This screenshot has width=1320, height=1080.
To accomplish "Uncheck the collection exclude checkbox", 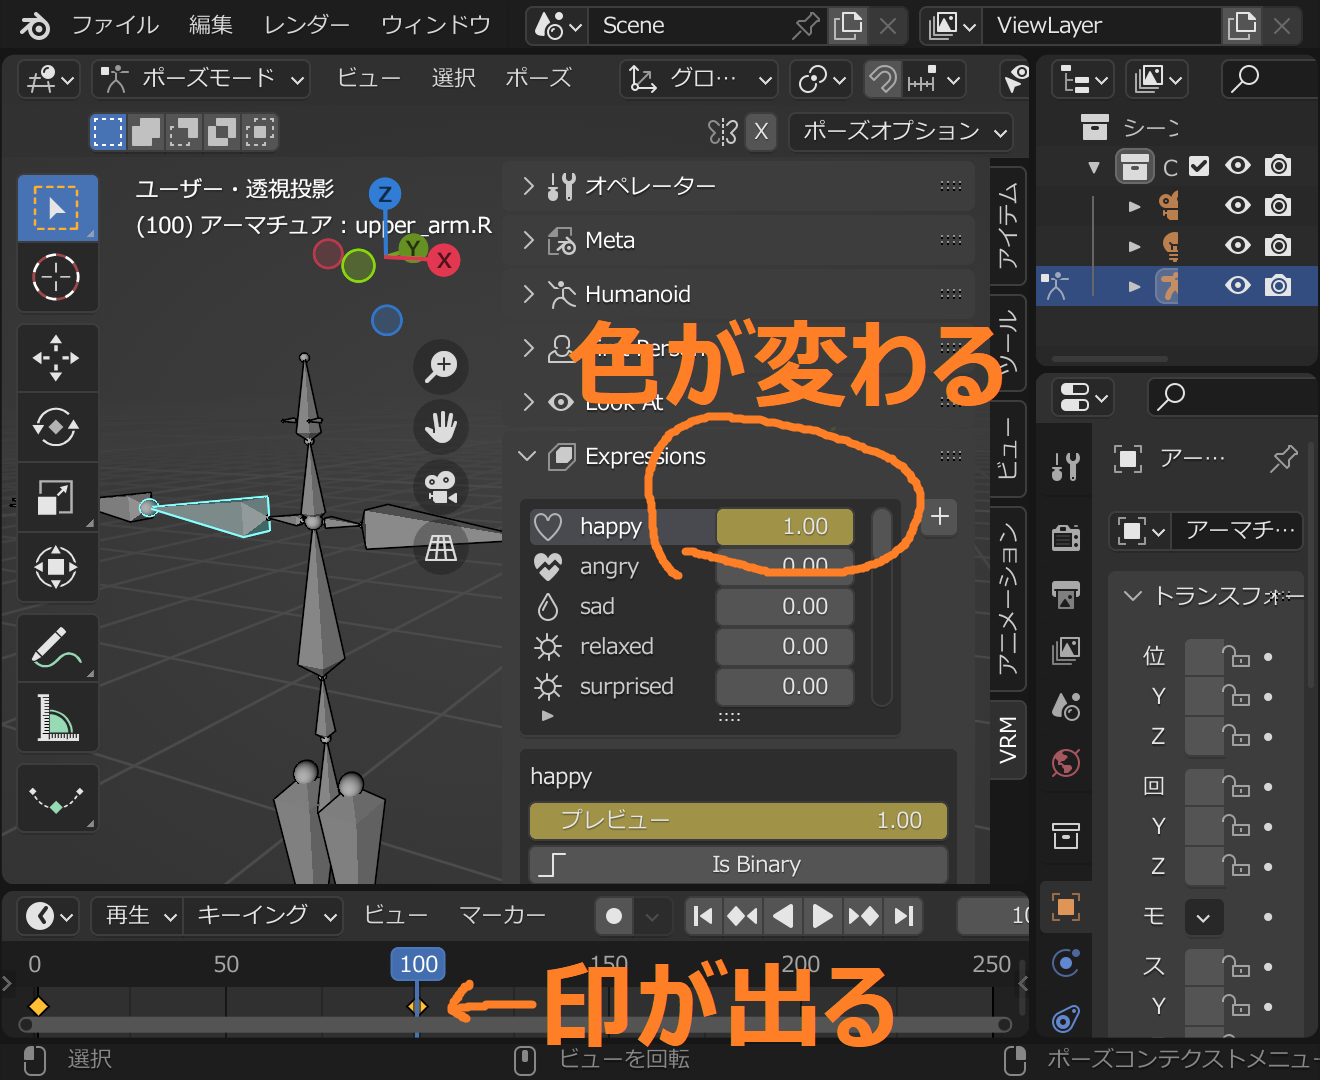I will pos(1199,166).
